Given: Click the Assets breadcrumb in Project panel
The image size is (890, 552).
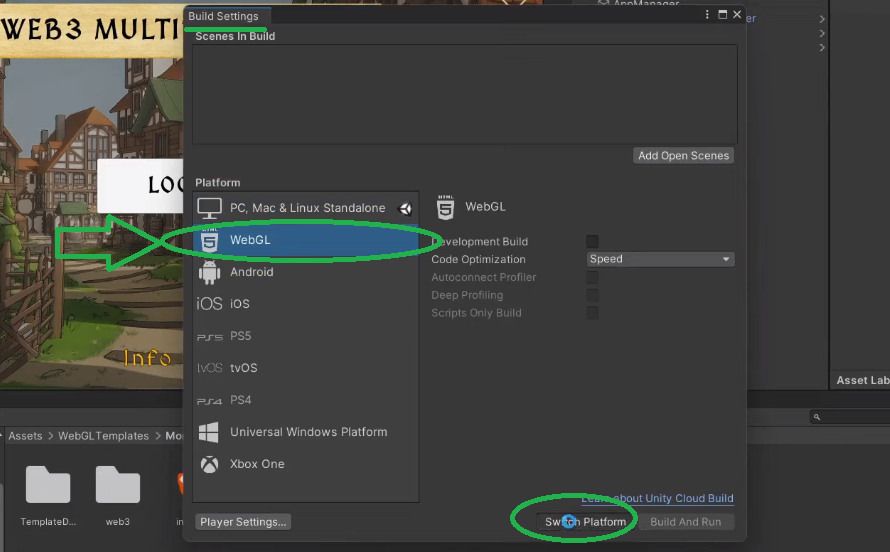Looking at the screenshot, I should coord(25,436).
